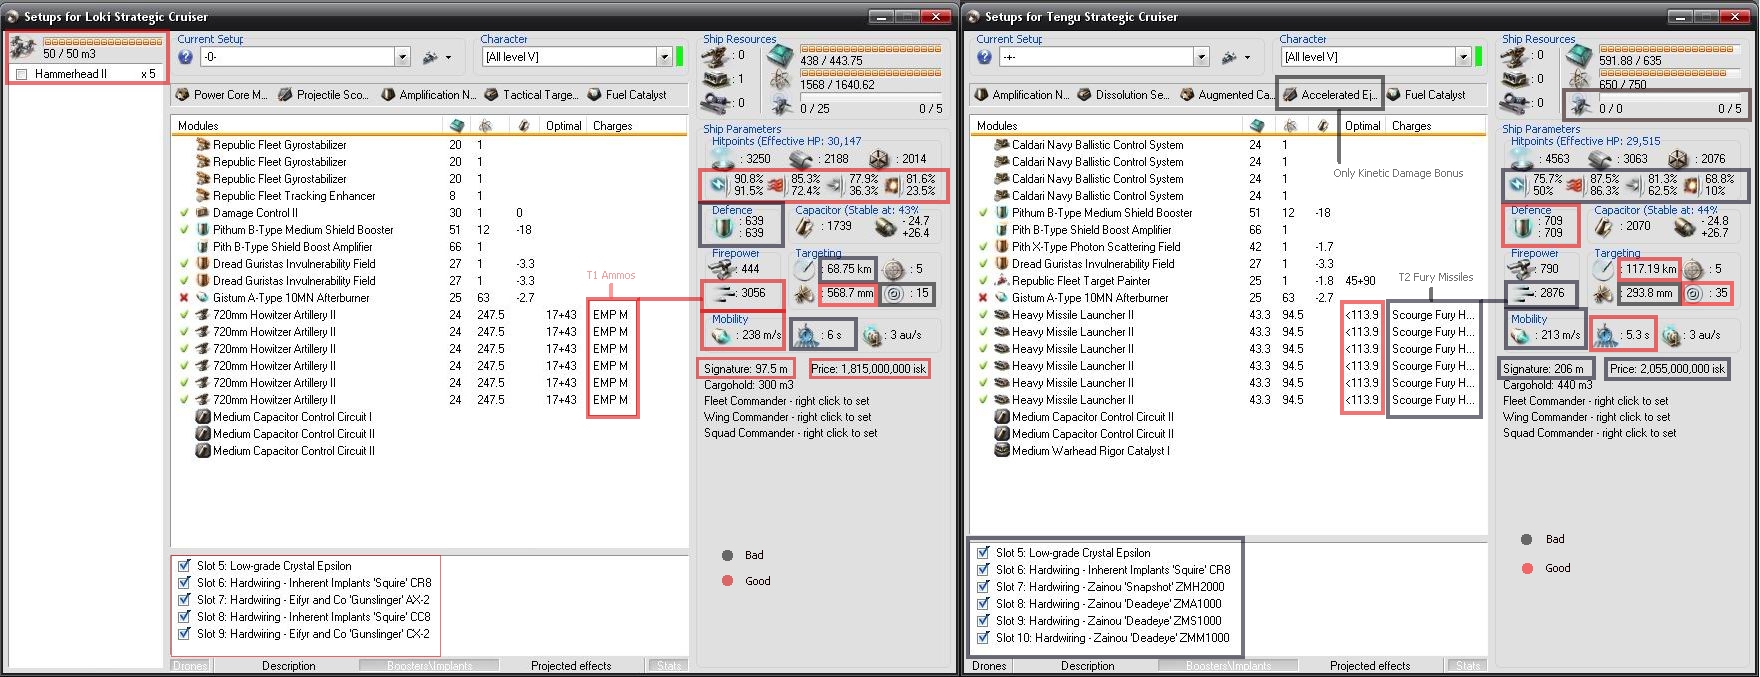Click the powergrid icon beside 1568 / 1640.62
1760x677 pixels.
tap(780, 80)
